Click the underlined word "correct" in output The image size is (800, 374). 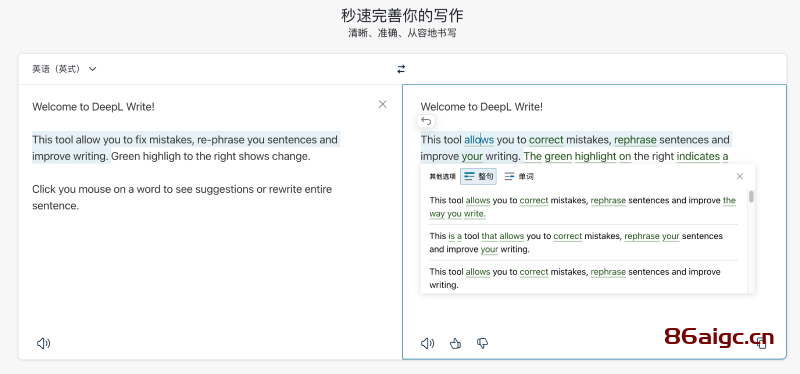(546, 140)
